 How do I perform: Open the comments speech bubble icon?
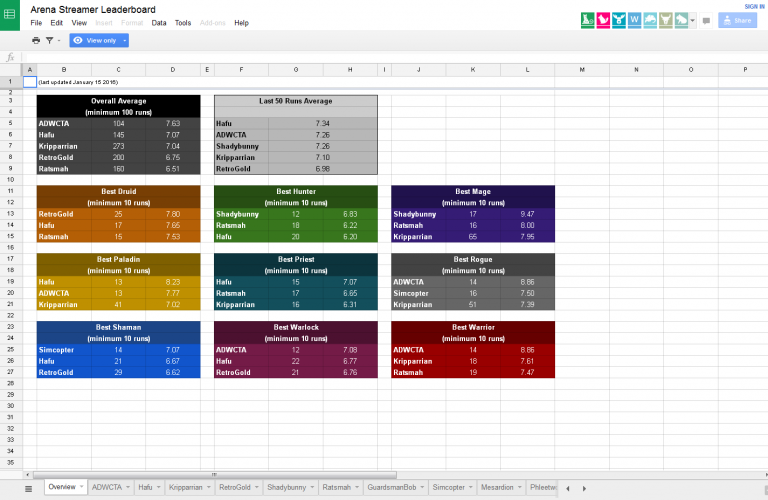pyautogui.click(x=706, y=20)
